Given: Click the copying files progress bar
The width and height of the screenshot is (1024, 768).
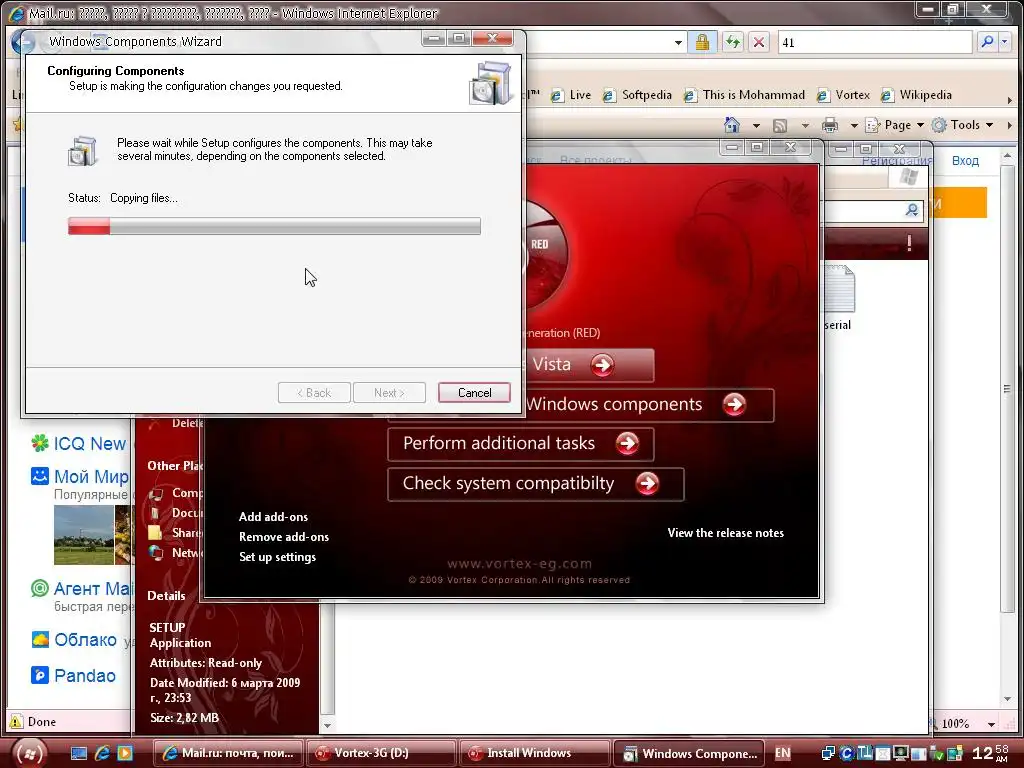Looking at the screenshot, I should [x=274, y=226].
